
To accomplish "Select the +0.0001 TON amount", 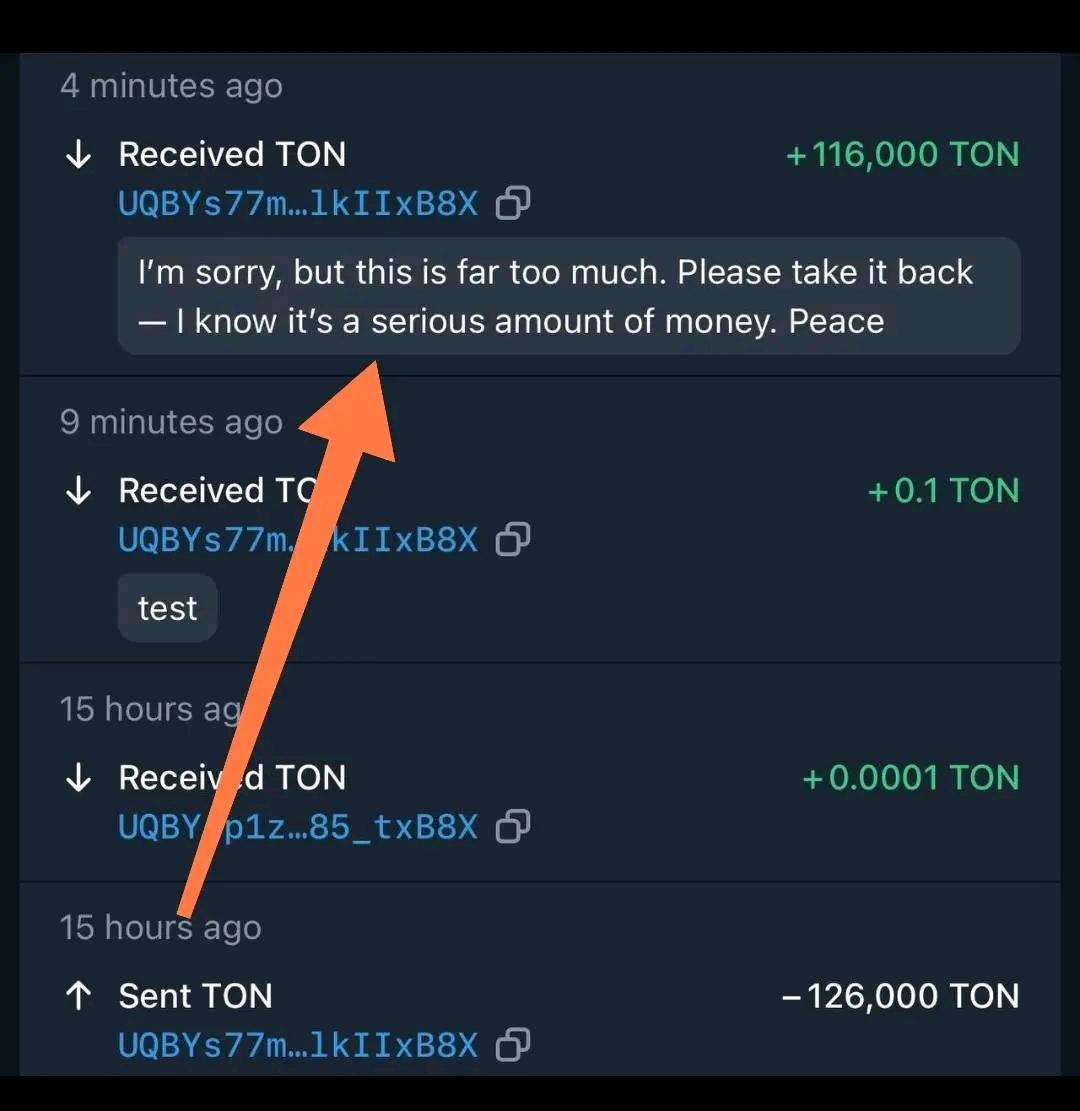I will pos(910,778).
